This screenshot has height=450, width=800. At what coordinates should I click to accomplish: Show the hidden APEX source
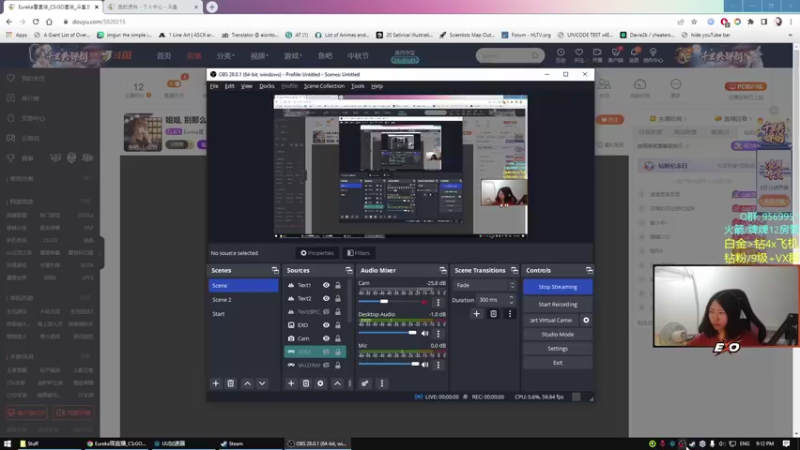coord(326,352)
